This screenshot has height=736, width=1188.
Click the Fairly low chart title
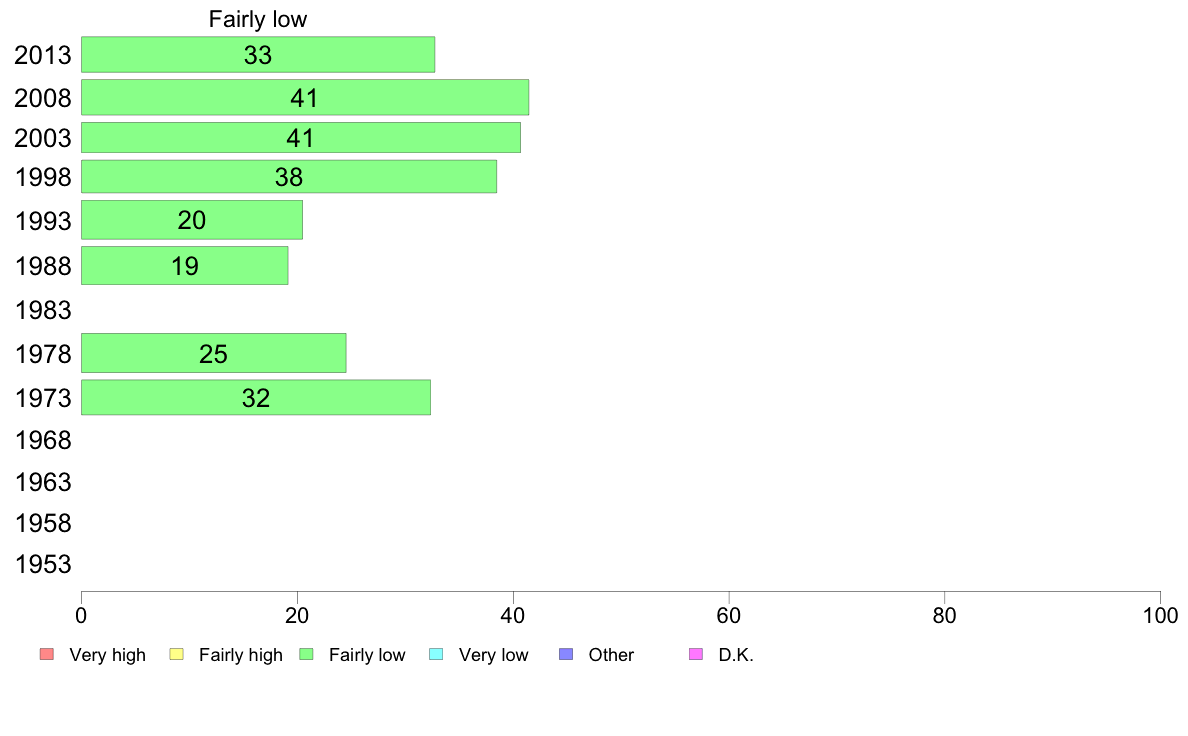(x=258, y=19)
